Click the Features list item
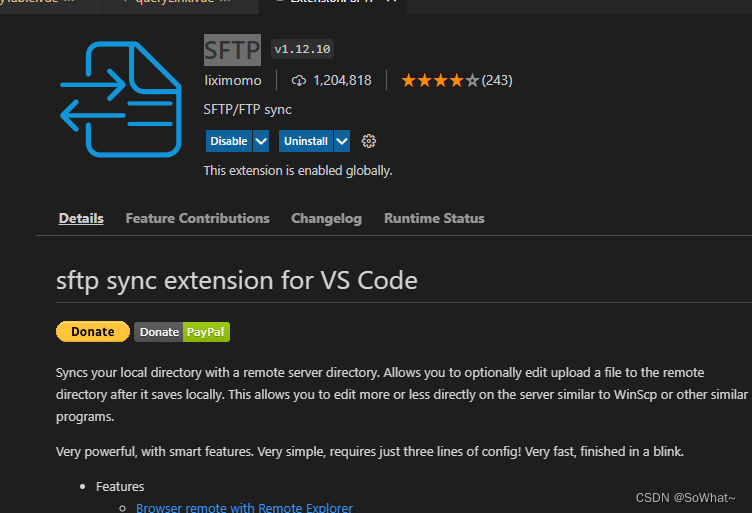The image size is (752, 513). (x=120, y=487)
